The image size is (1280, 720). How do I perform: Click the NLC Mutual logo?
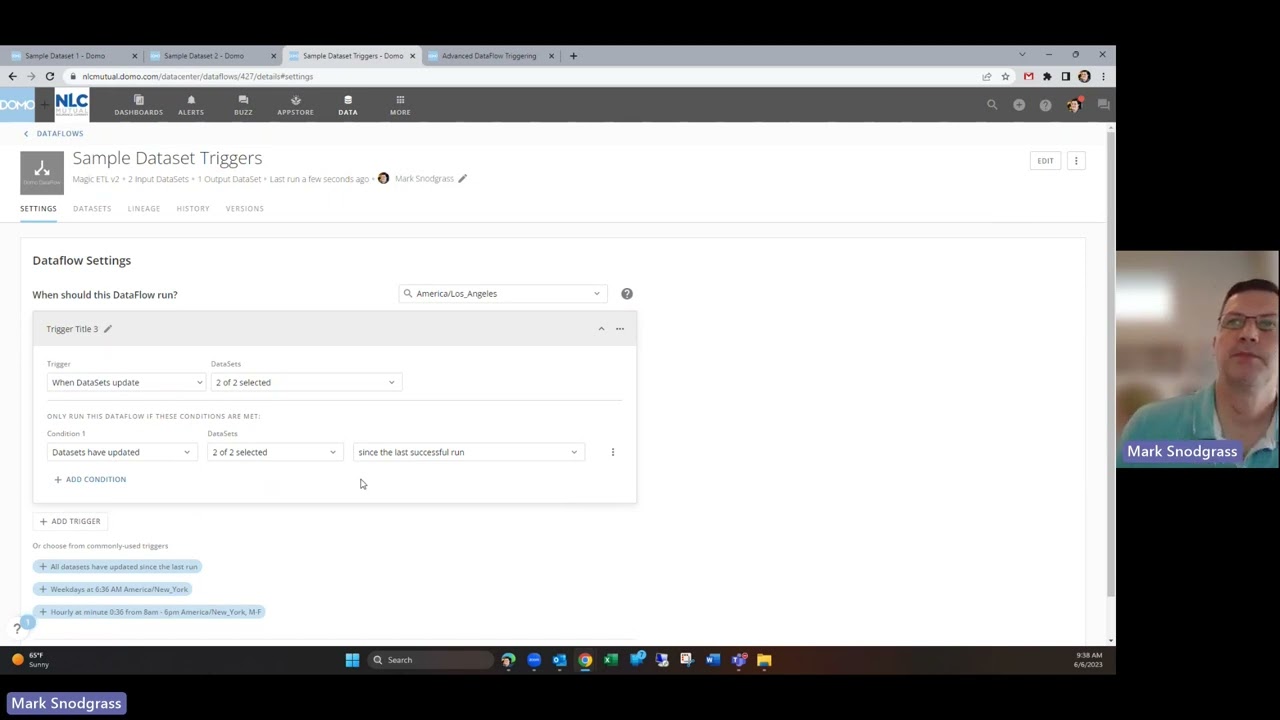71,104
